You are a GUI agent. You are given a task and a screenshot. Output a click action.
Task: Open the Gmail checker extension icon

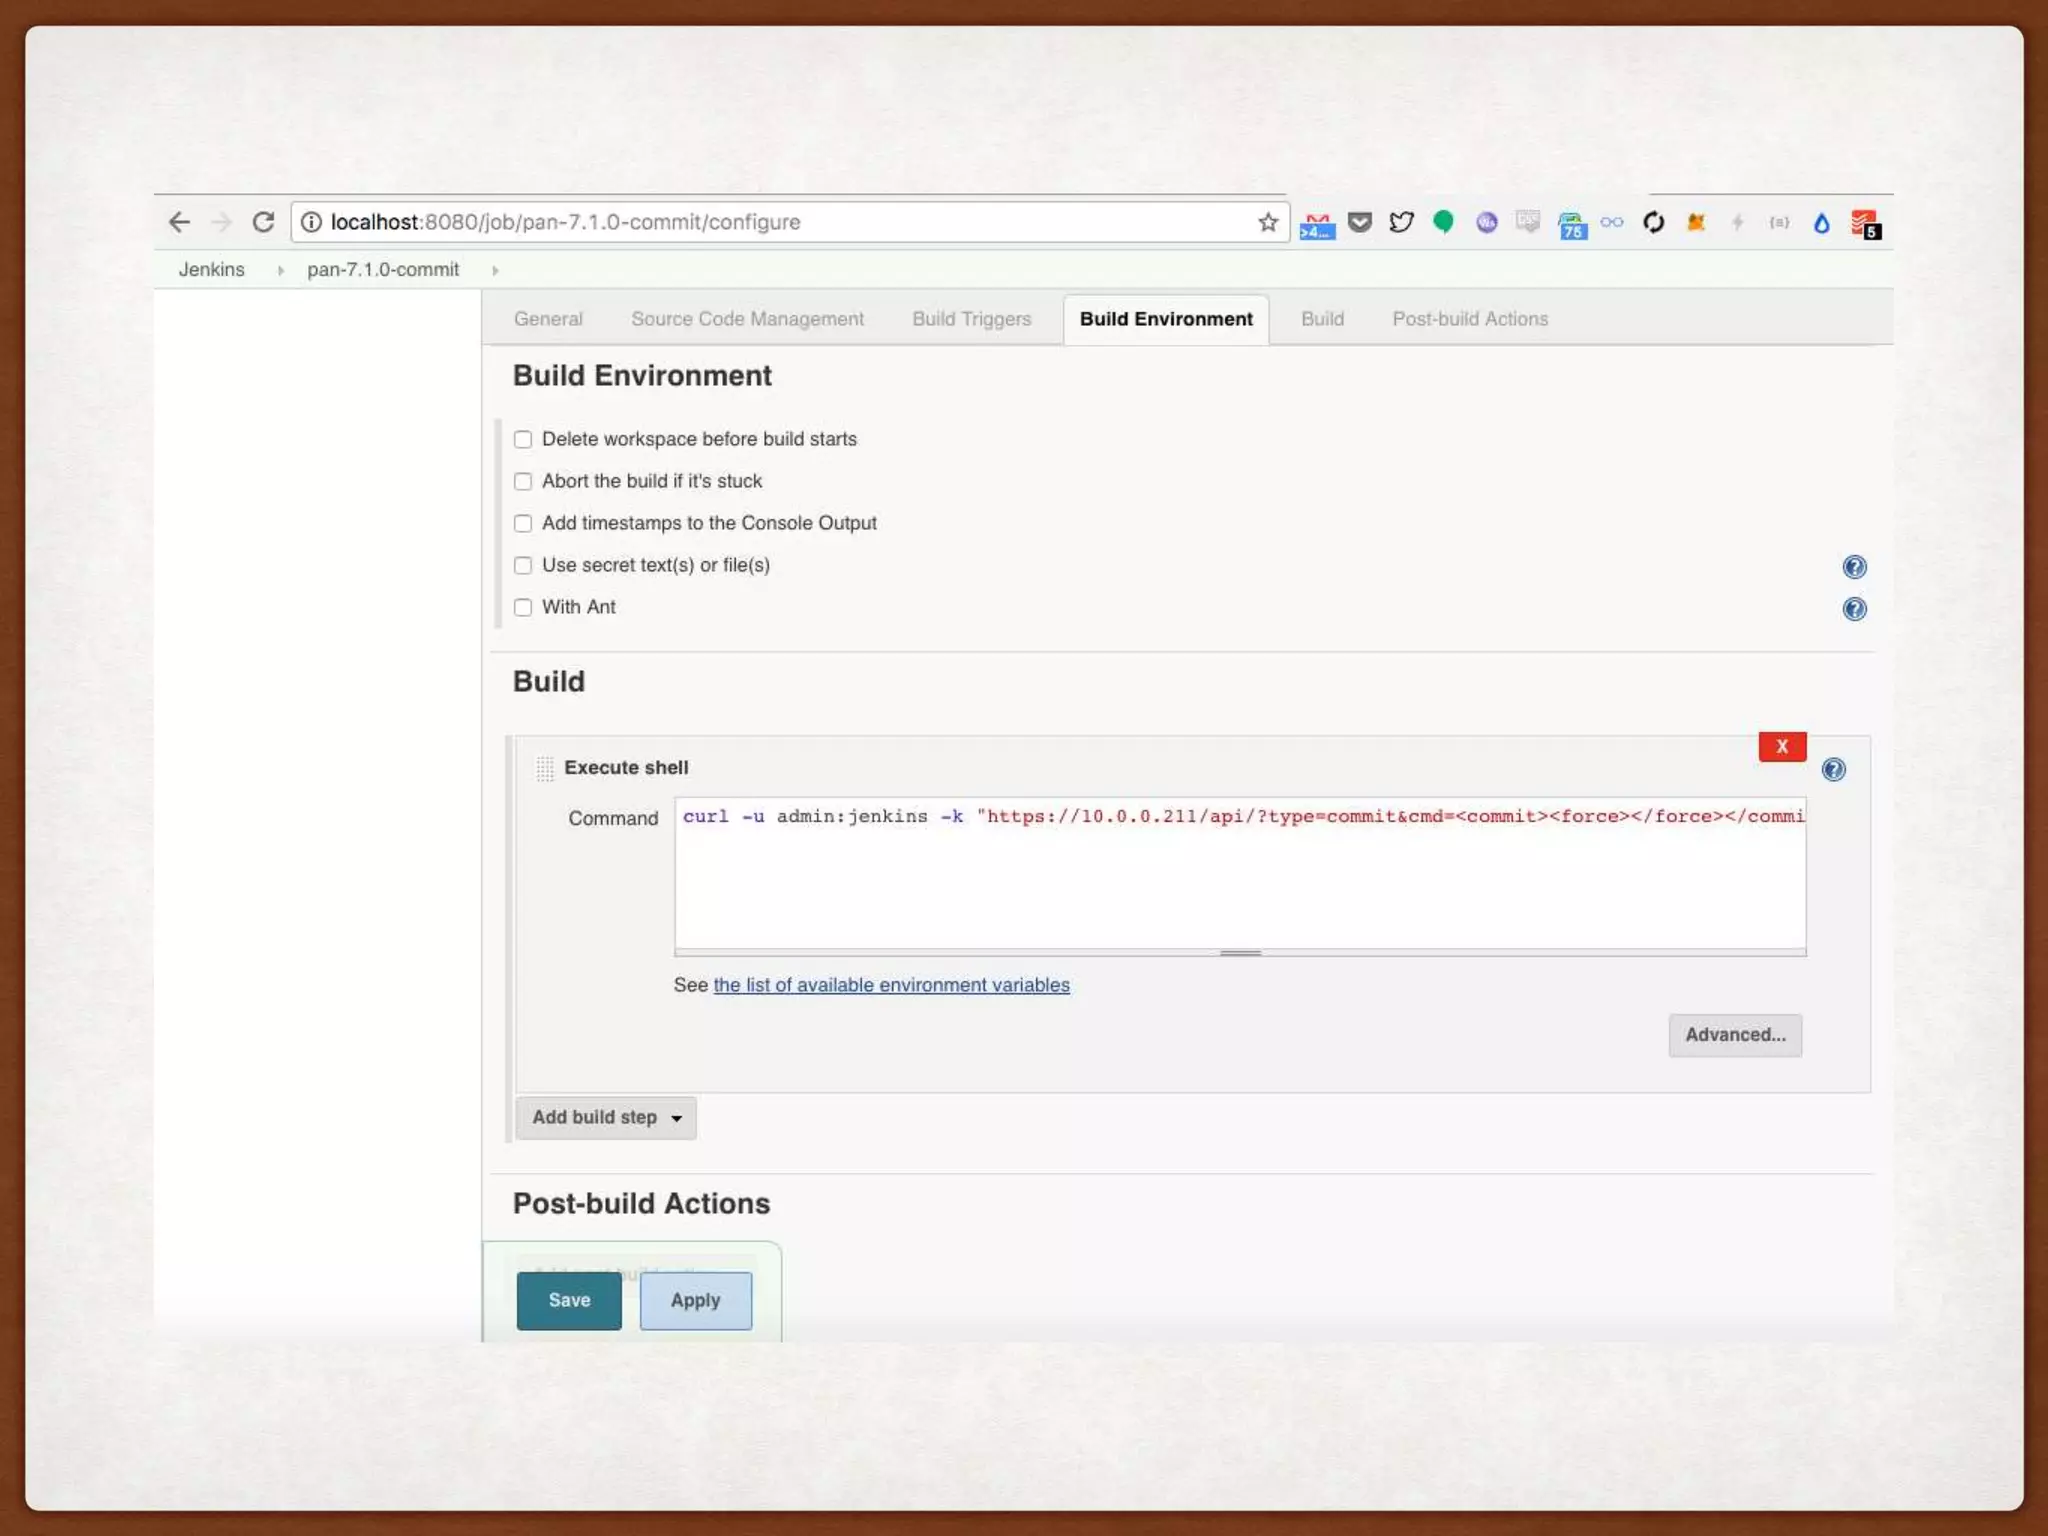coord(1317,225)
